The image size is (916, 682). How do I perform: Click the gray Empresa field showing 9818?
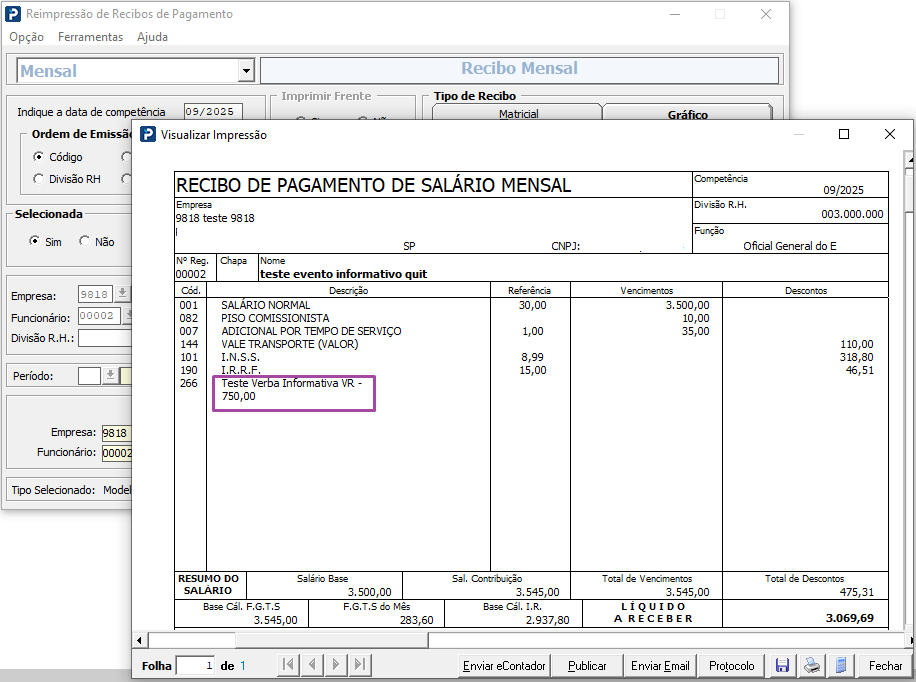pyautogui.click(x=95, y=294)
